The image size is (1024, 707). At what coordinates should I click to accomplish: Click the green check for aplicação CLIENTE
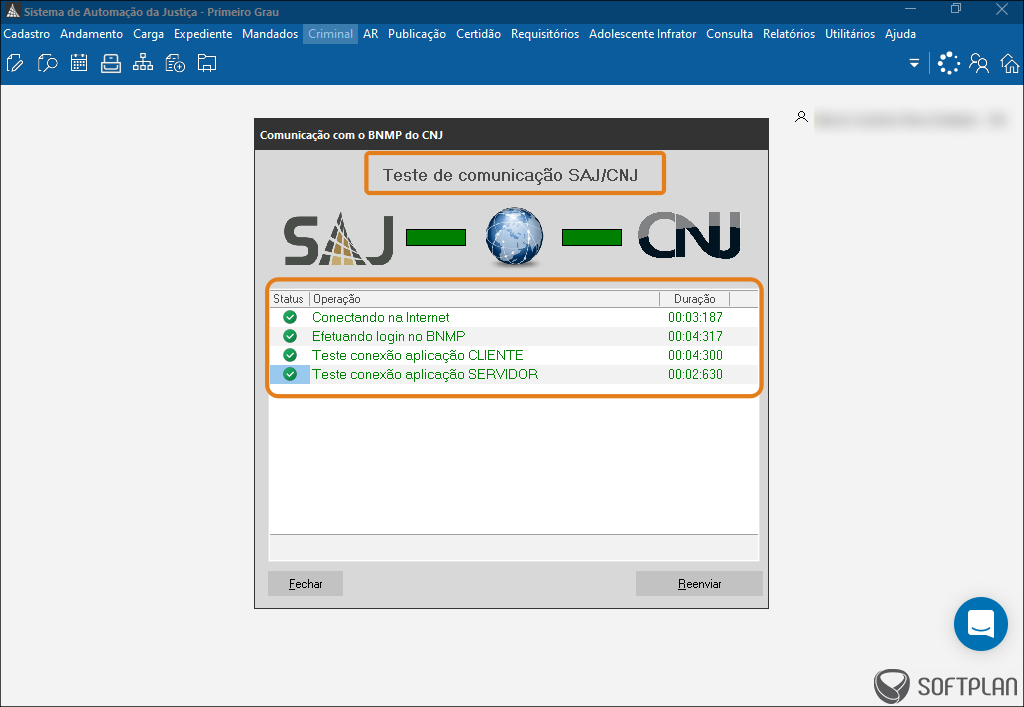(x=290, y=355)
